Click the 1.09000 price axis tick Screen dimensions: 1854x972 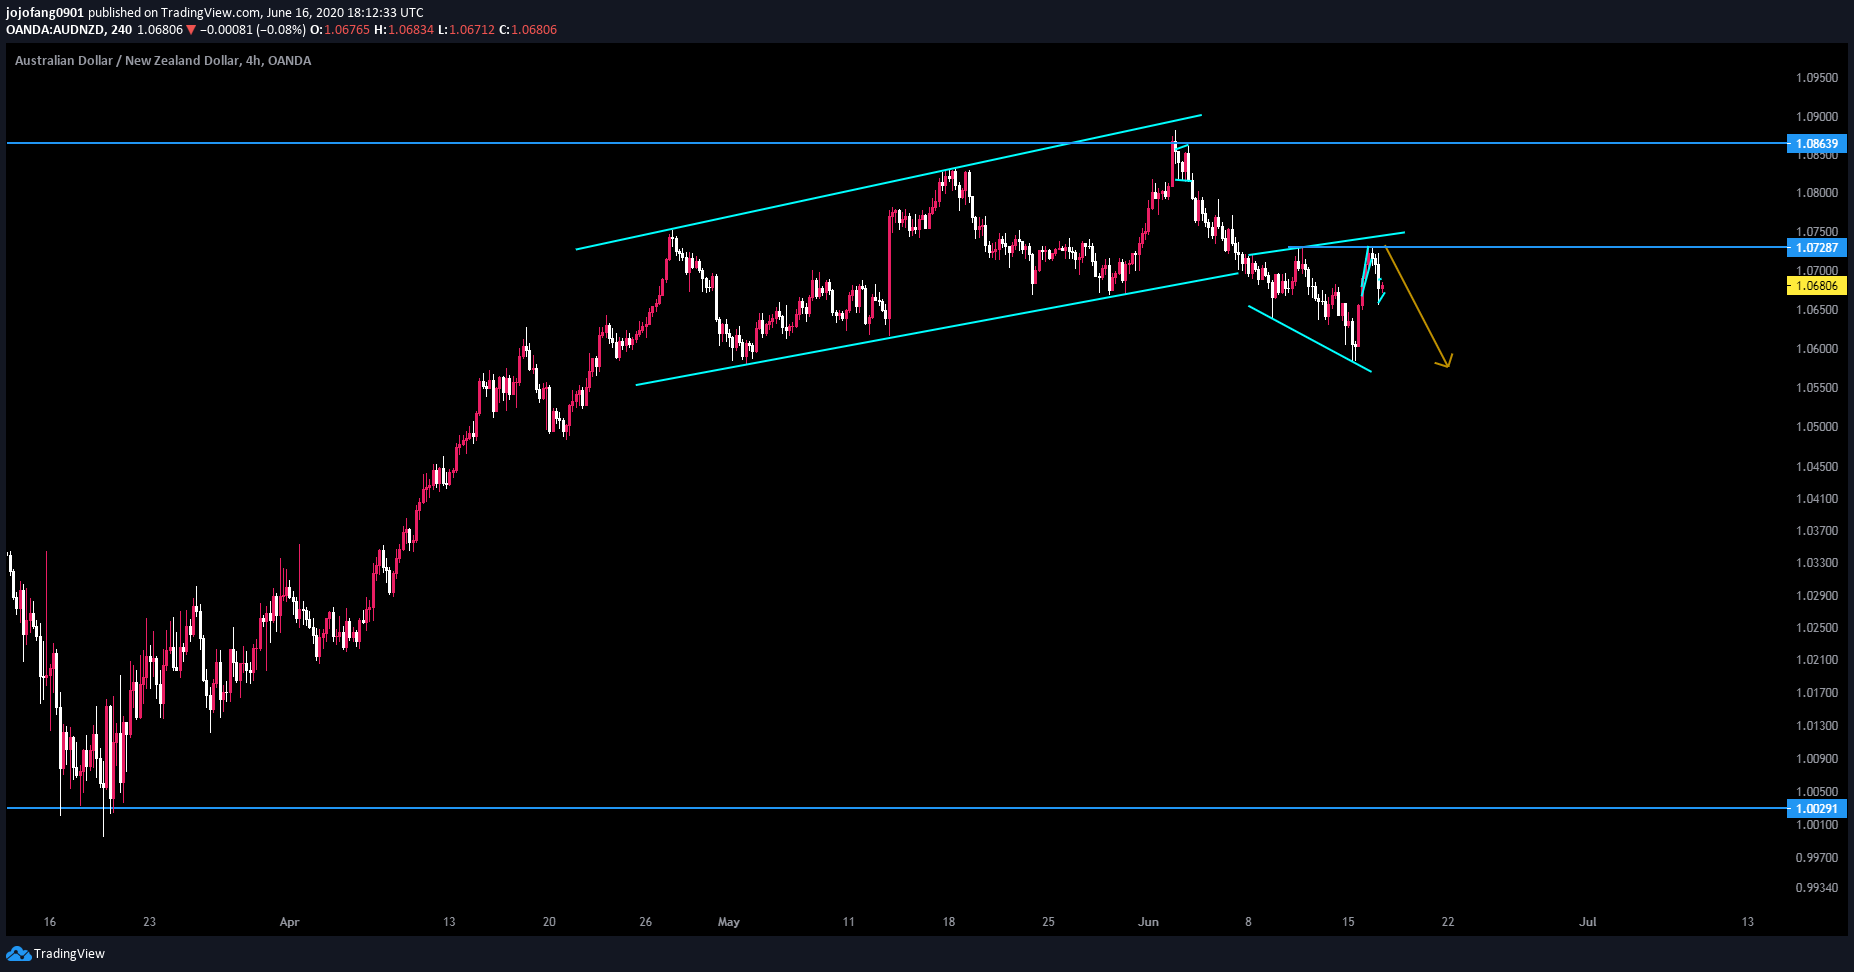point(1817,116)
